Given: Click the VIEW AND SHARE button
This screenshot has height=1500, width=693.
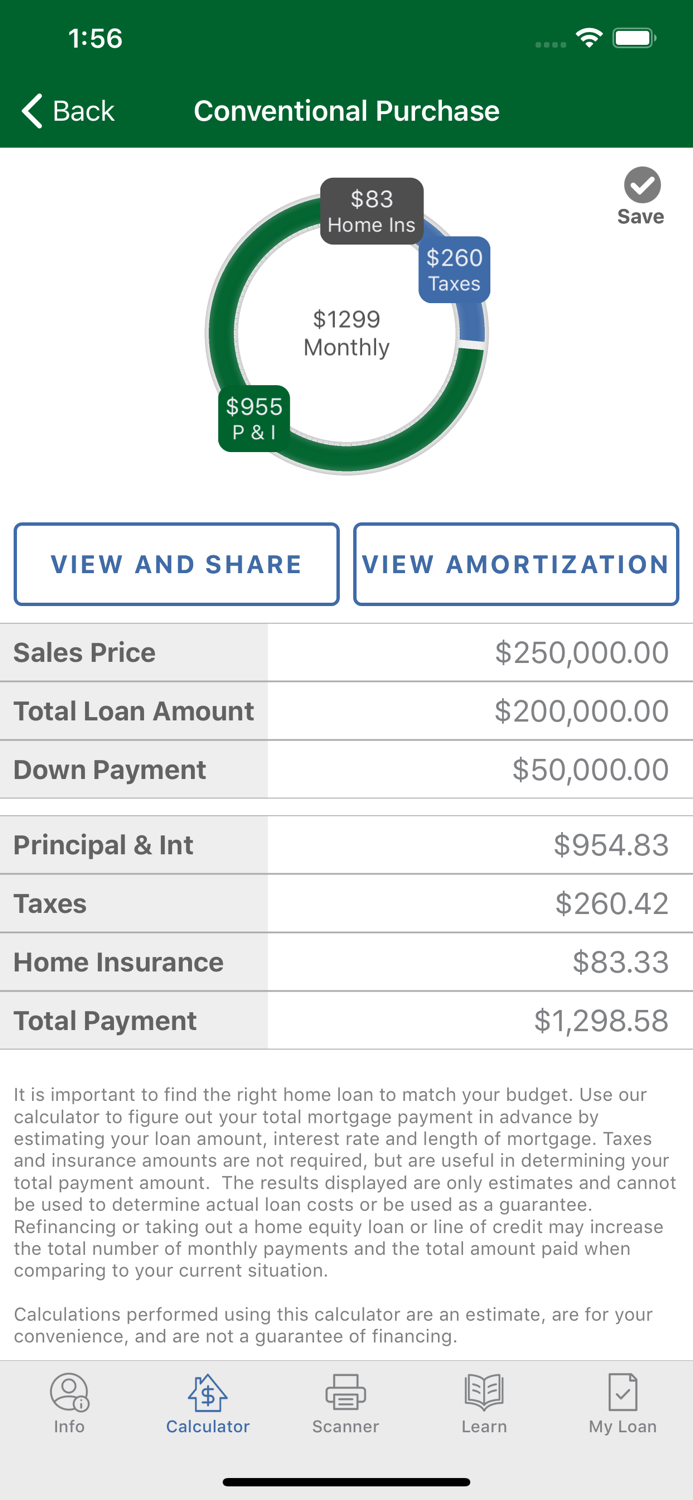Looking at the screenshot, I should 176,564.
